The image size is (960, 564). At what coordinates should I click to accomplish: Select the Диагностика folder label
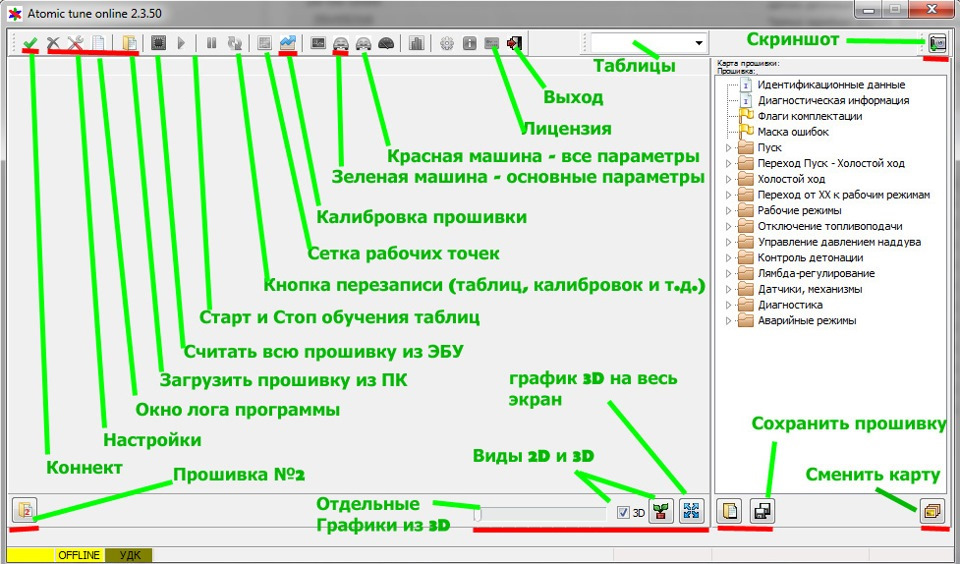(x=790, y=305)
